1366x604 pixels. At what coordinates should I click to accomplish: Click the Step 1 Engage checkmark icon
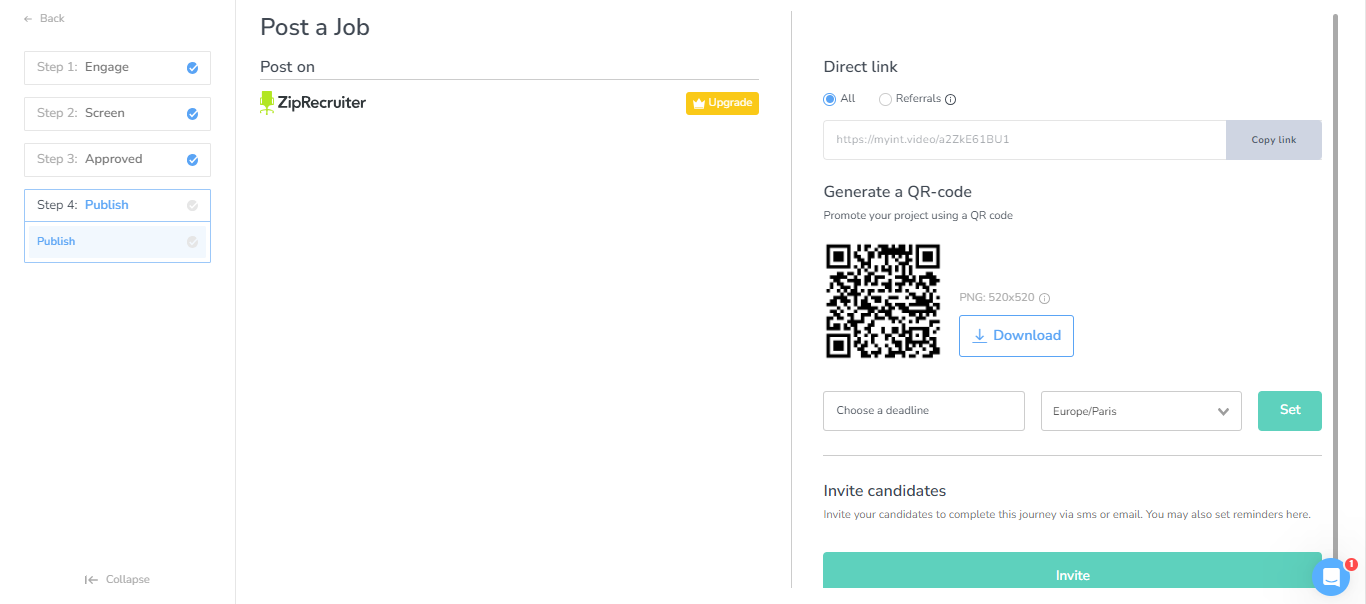coord(192,68)
